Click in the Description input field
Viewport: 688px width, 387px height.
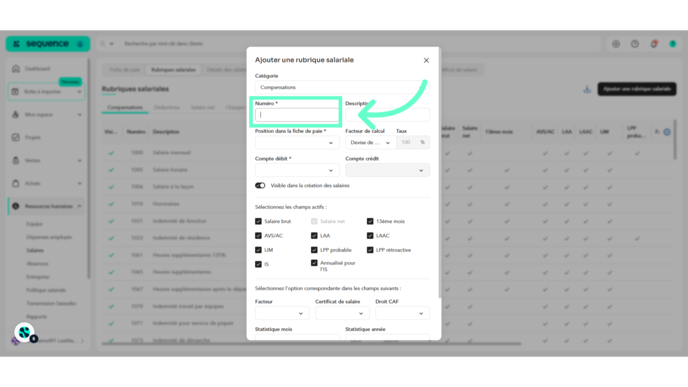point(387,115)
